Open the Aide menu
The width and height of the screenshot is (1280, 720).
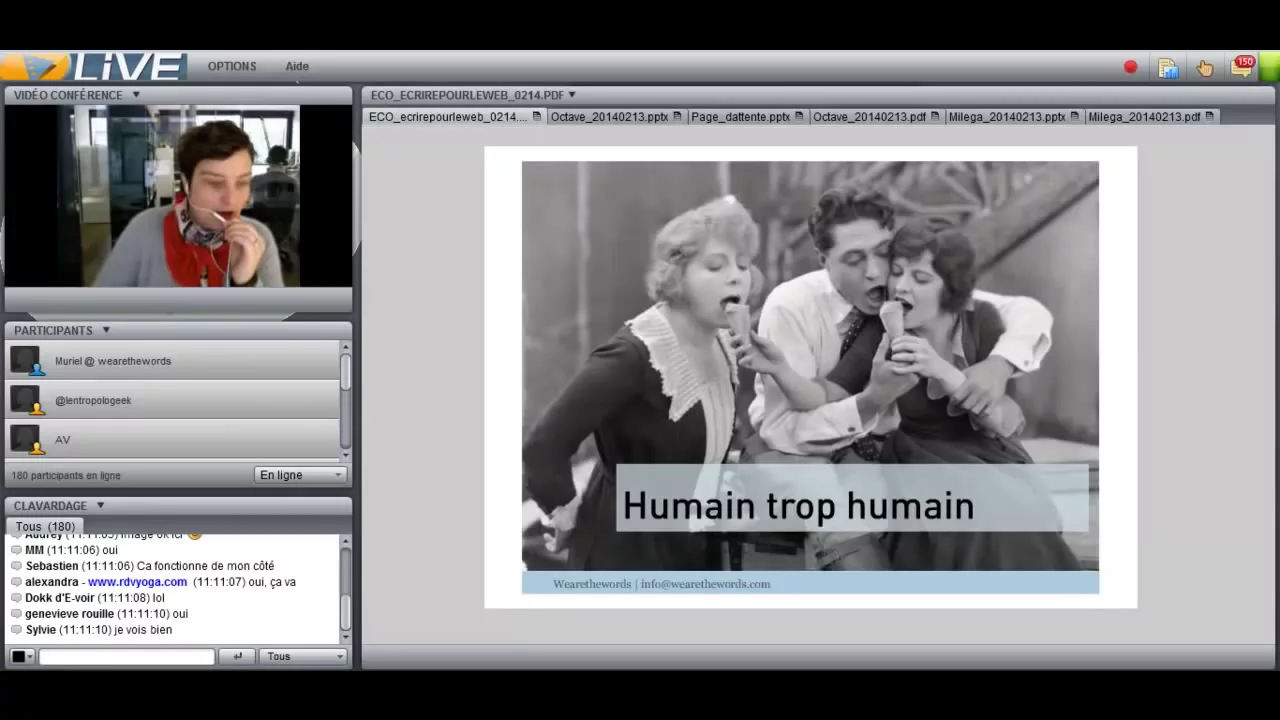pyautogui.click(x=297, y=66)
